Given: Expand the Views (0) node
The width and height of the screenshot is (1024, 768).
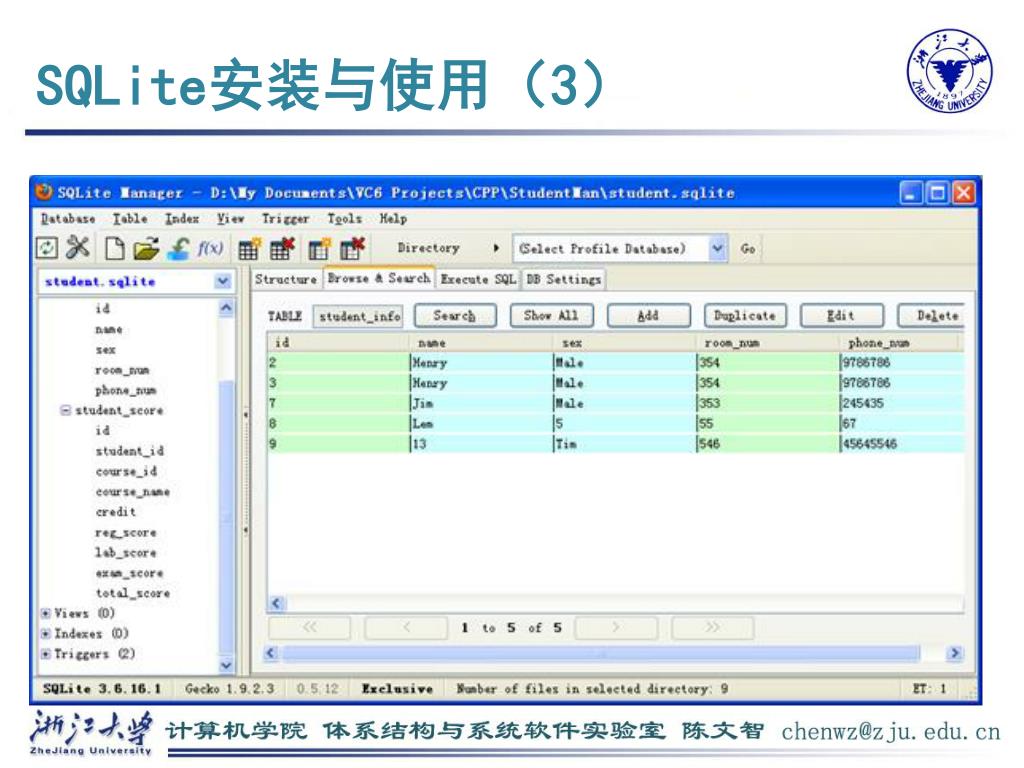Looking at the screenshot, I should tap(46, 613).
